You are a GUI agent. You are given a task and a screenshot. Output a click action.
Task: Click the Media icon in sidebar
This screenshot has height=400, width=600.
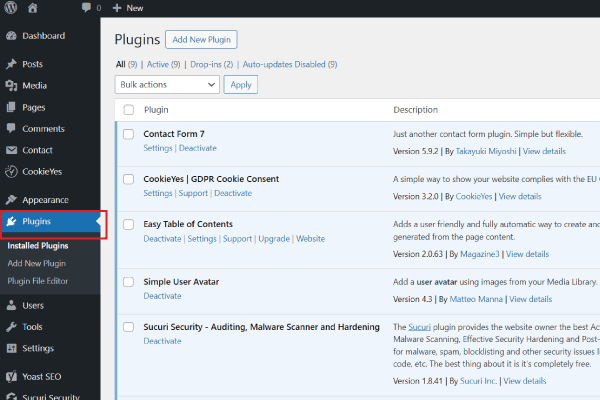pyautogui.click(x=11, y=86)
